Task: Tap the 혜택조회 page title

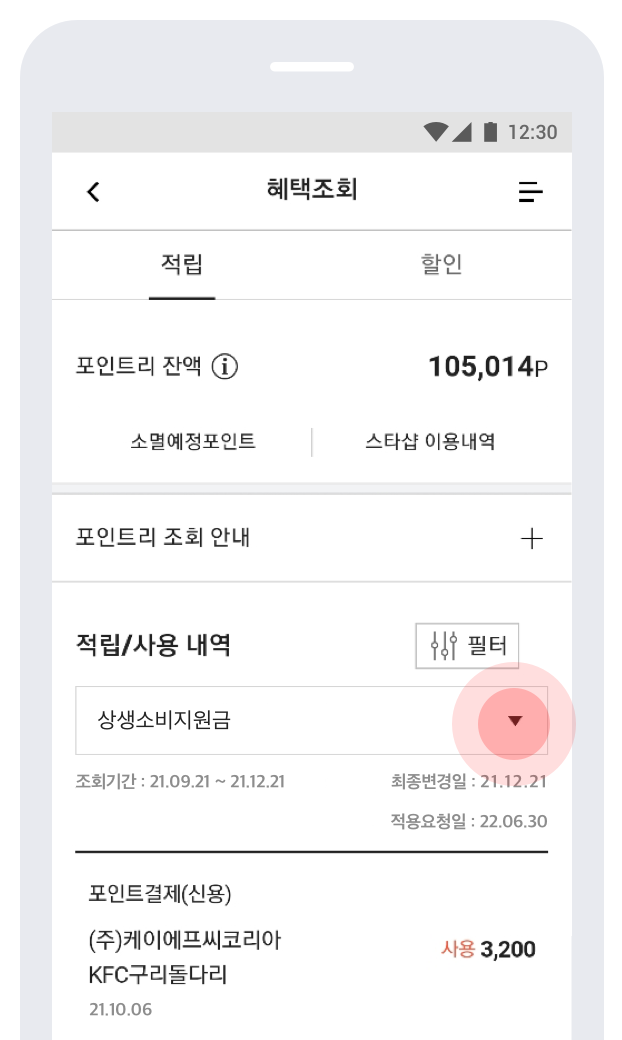Action: (312, 190)
